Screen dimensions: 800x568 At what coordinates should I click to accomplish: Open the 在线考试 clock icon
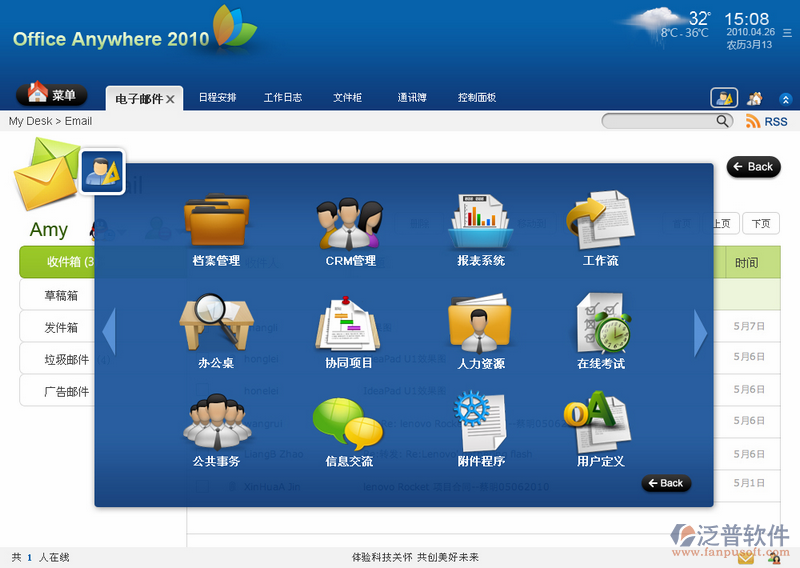tap(603, 323)
